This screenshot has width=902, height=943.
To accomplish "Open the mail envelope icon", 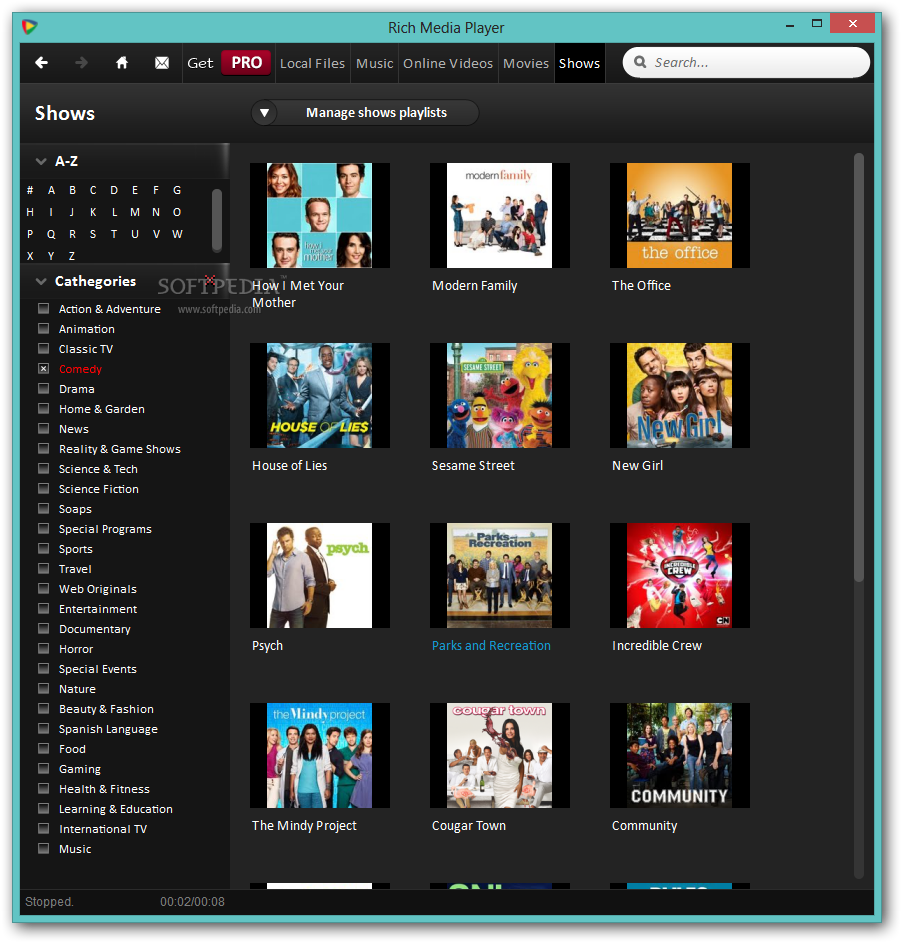I will coord(162,63).
